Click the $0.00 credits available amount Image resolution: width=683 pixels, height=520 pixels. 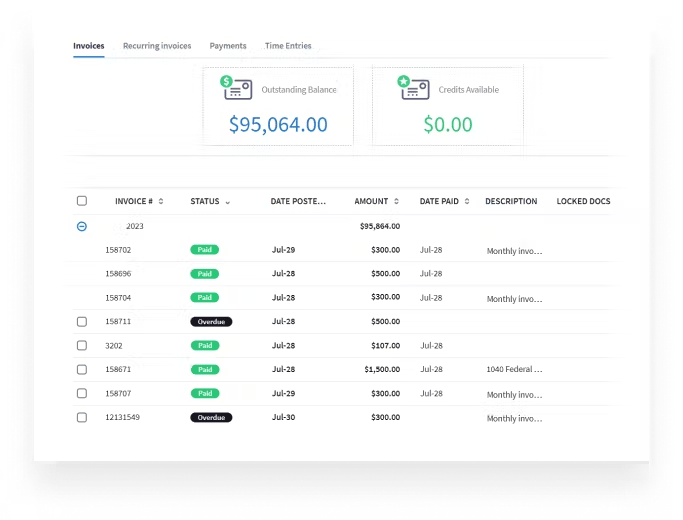(x=448, y=125)
